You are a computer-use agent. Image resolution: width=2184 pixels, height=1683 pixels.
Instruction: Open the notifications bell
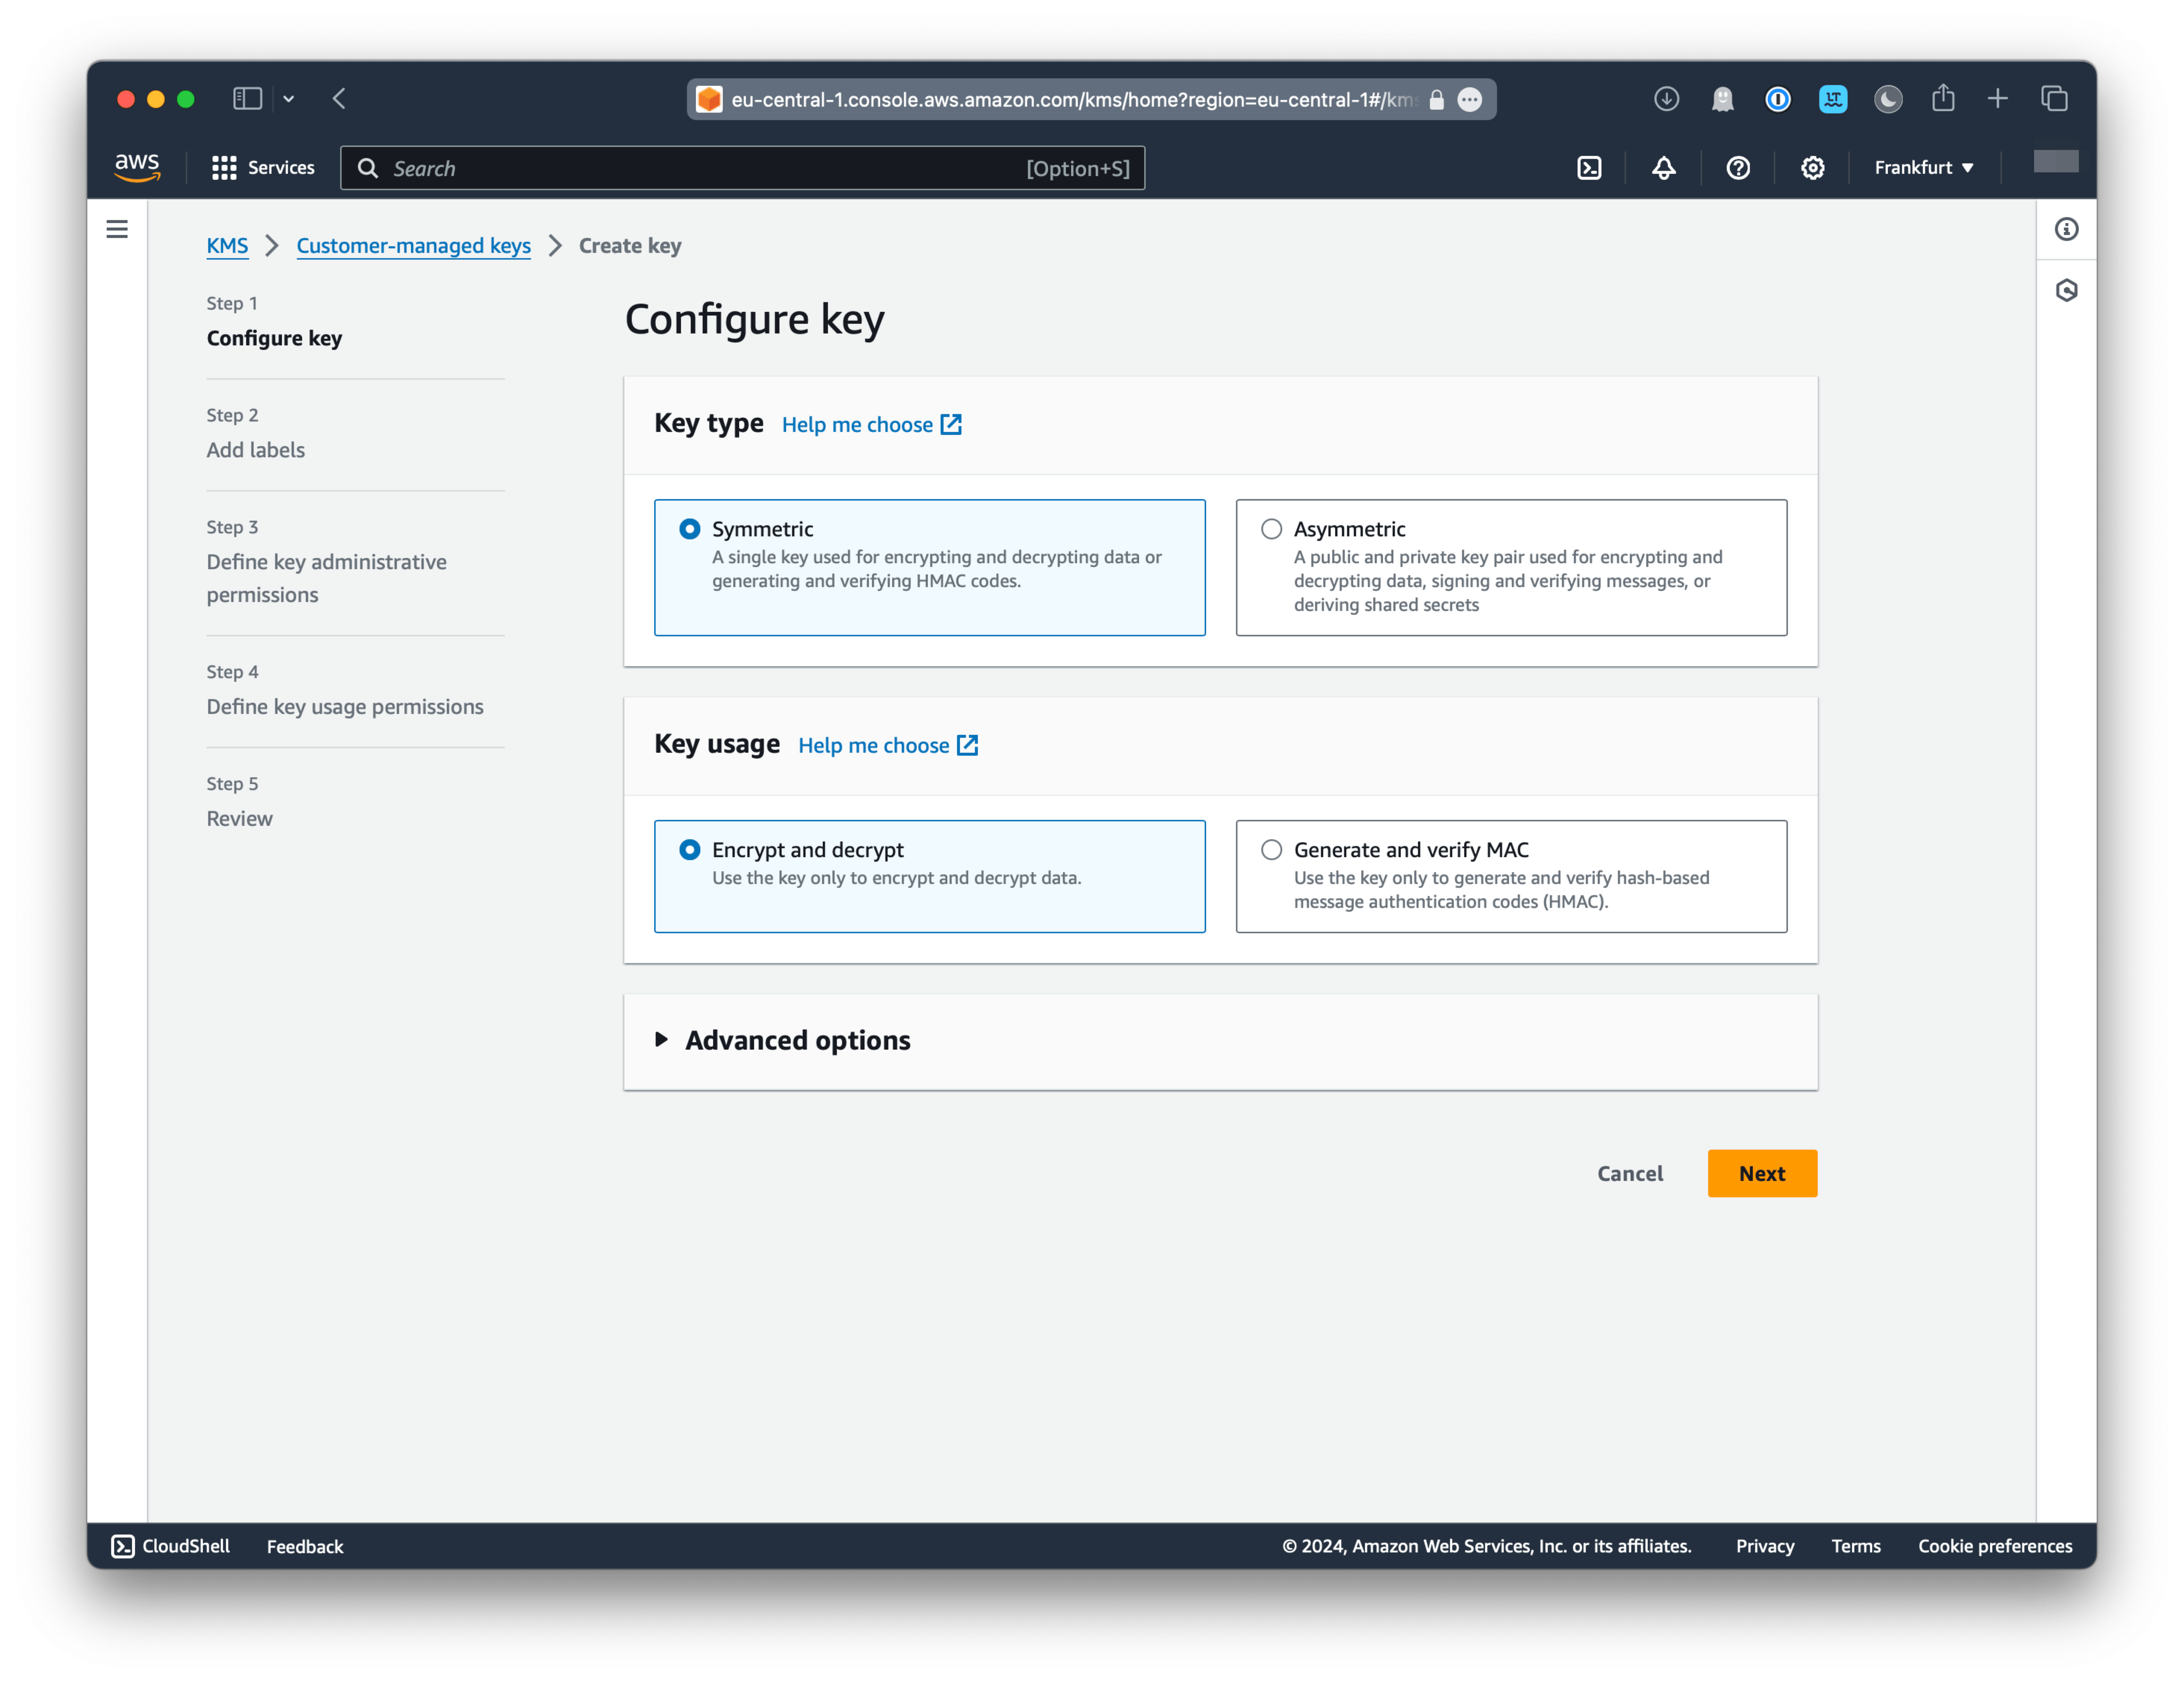tap(1663, 167)
